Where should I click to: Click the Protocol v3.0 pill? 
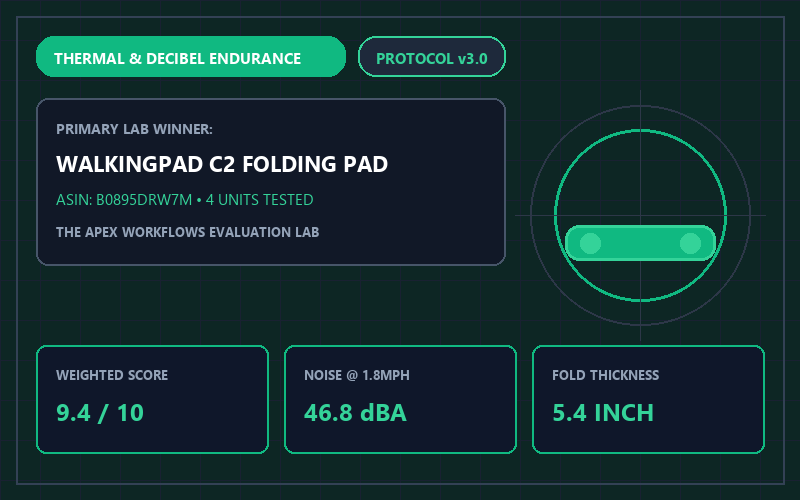coord(432,57)
